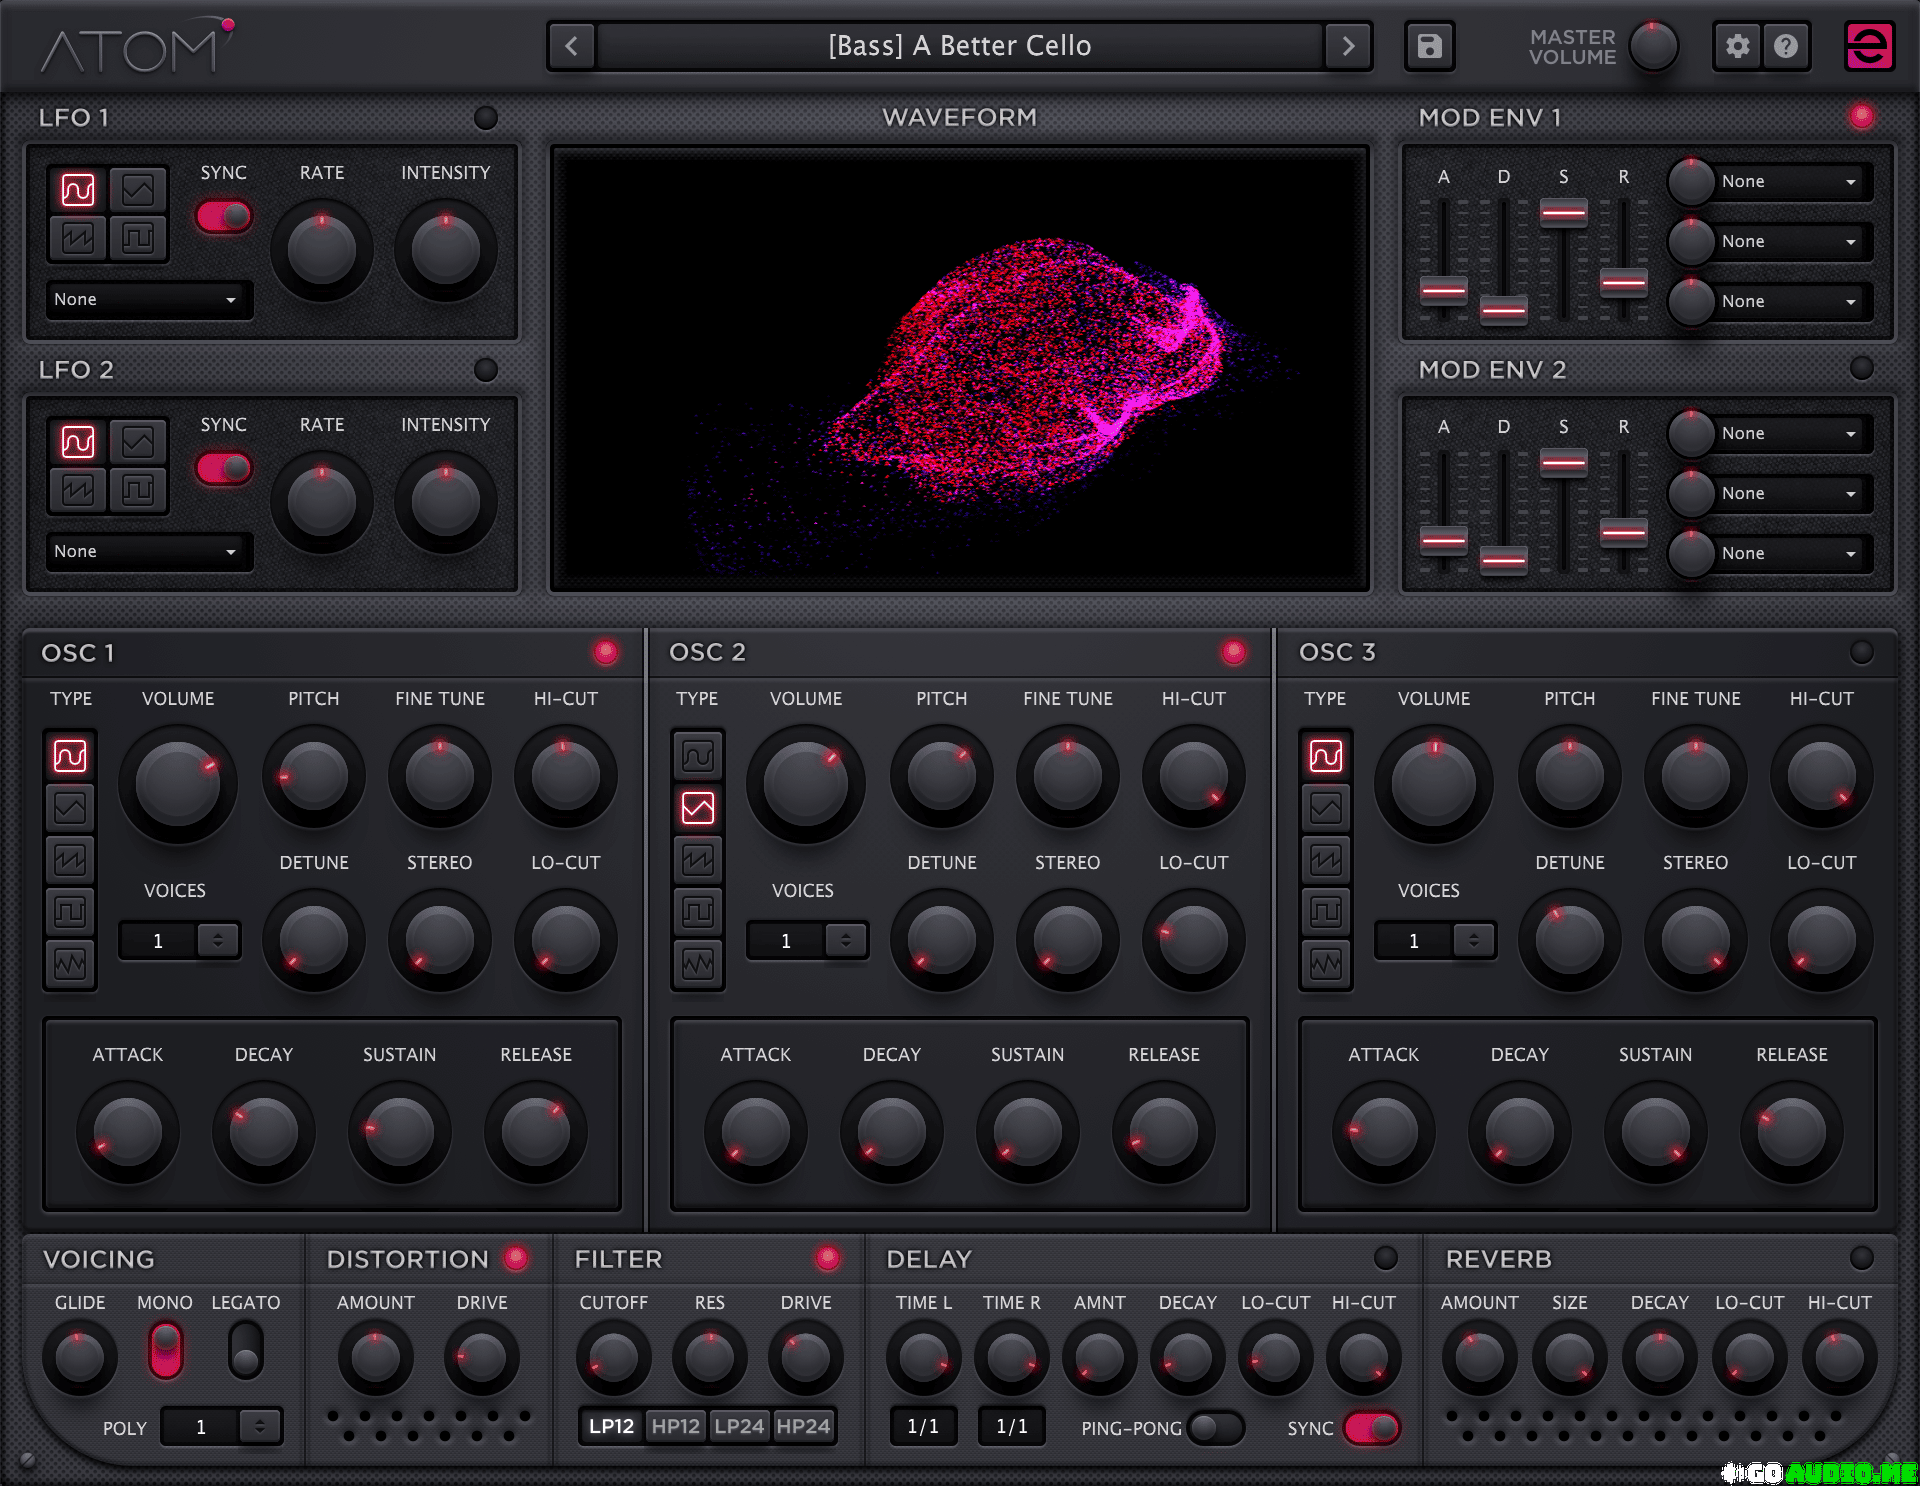Select the noise waveform type for OSC 1
The height and width of the screenshot is (1486, 1920).
[70, 964]
